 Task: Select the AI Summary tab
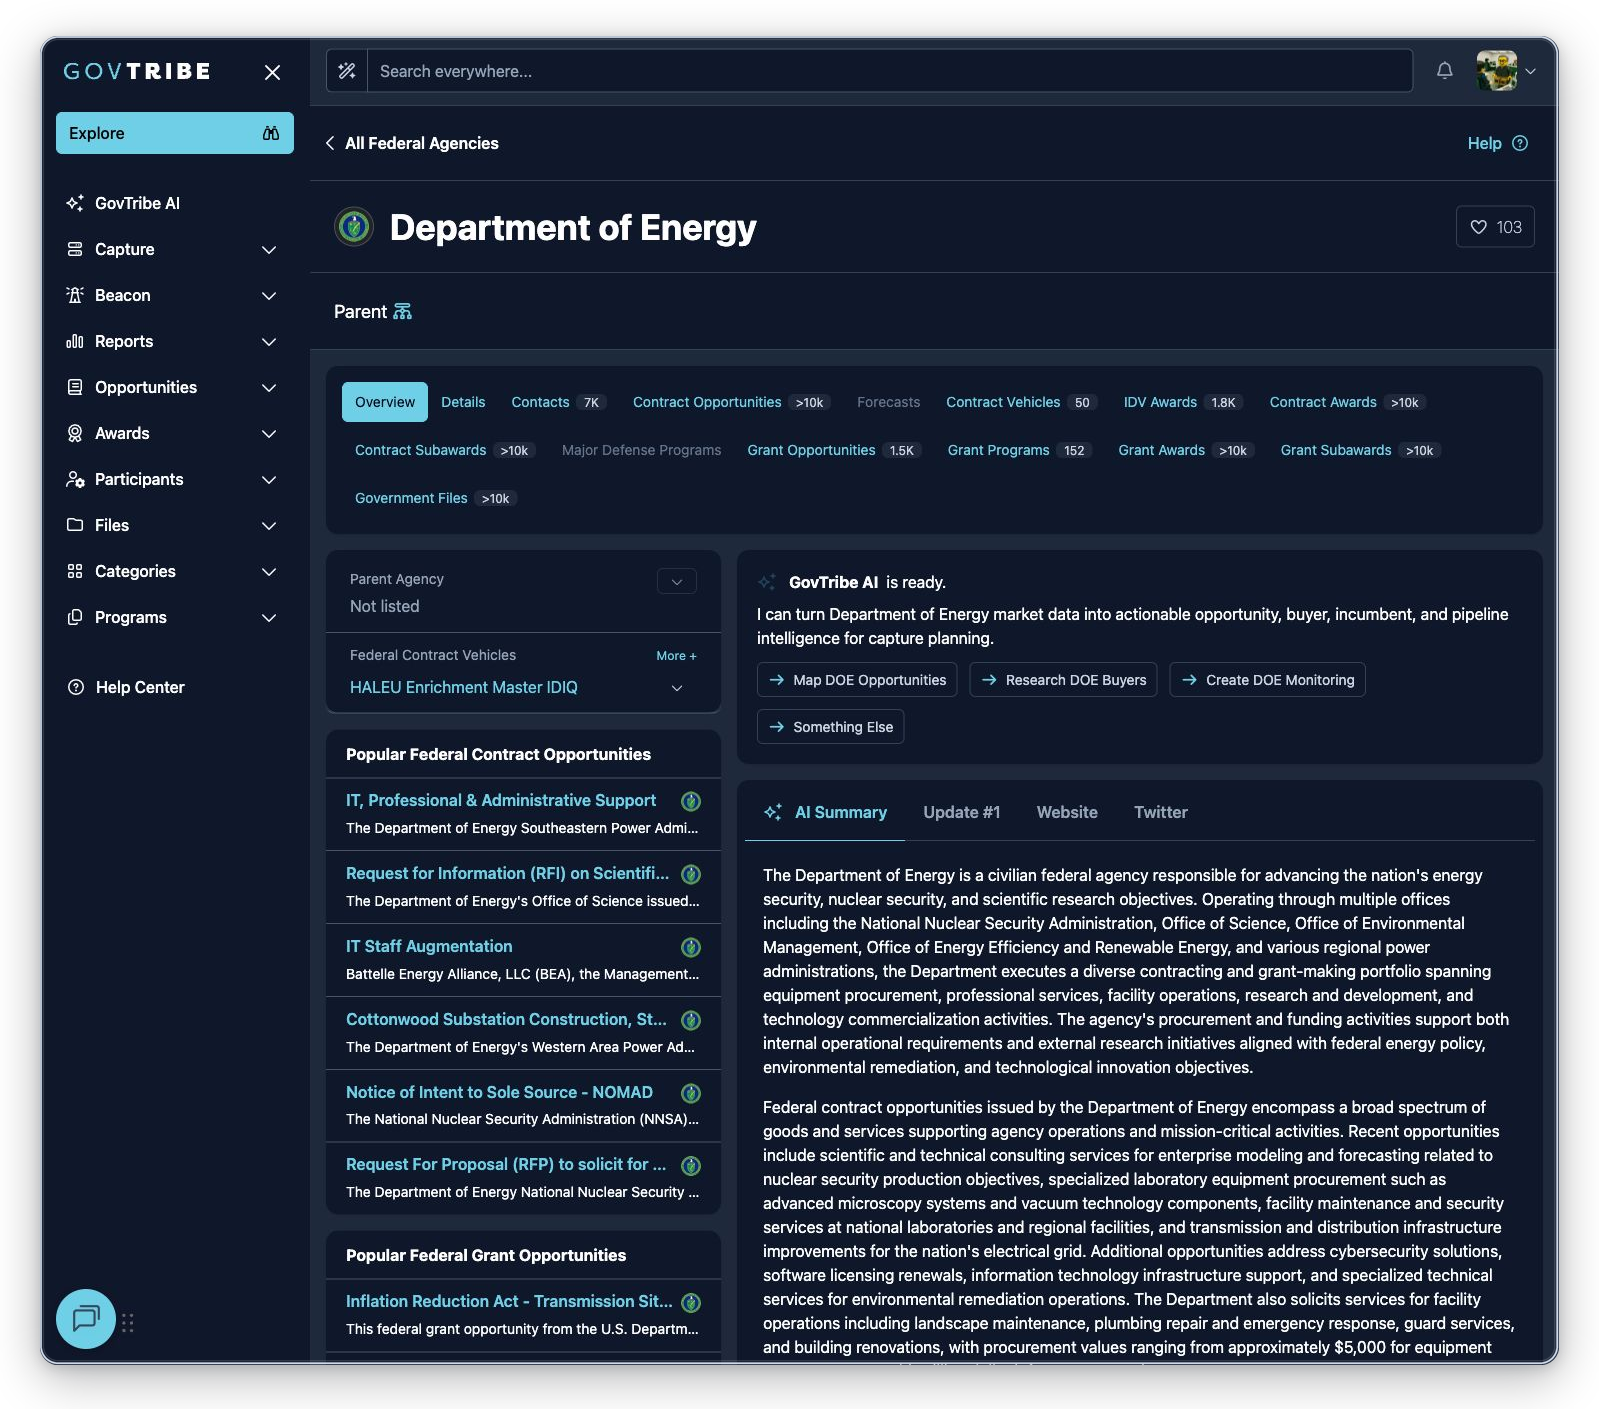(x=825, y=812)
